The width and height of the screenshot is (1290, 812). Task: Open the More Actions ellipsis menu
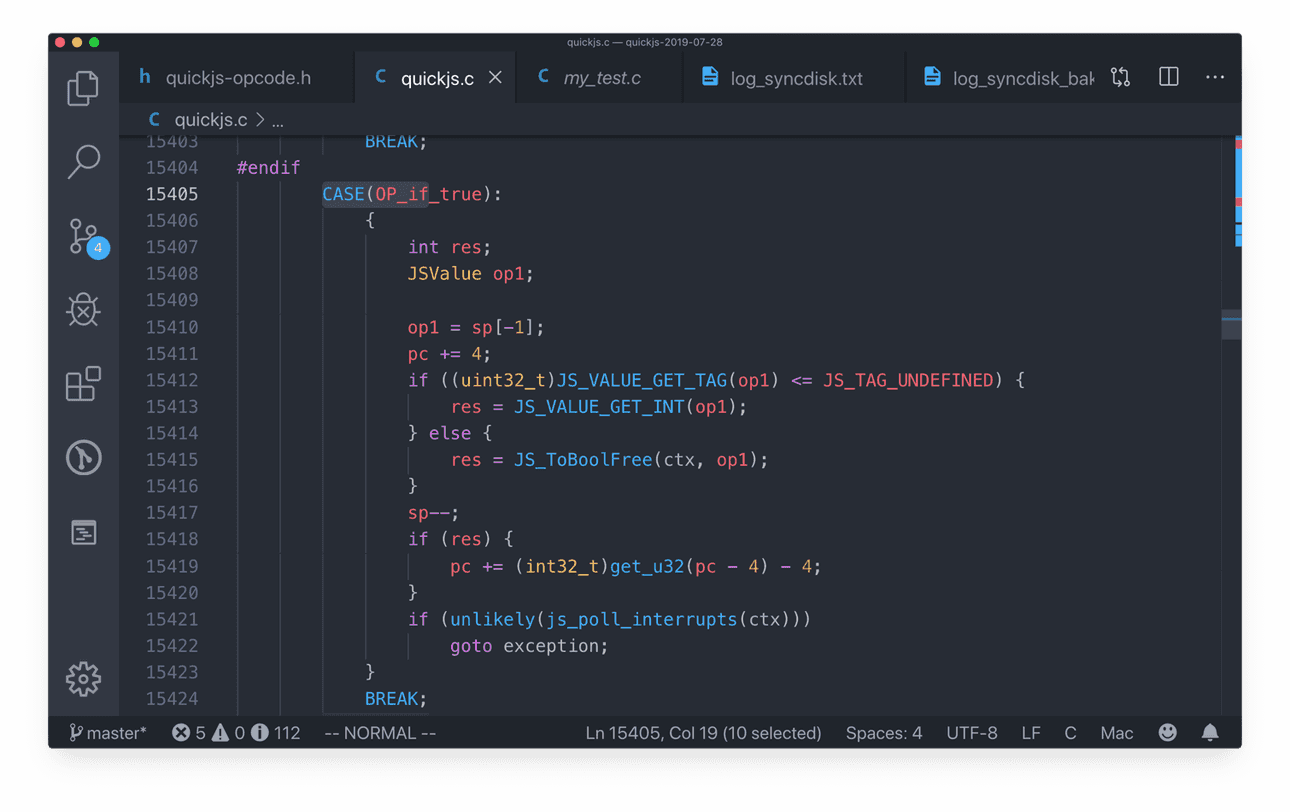pos(1215,77)
